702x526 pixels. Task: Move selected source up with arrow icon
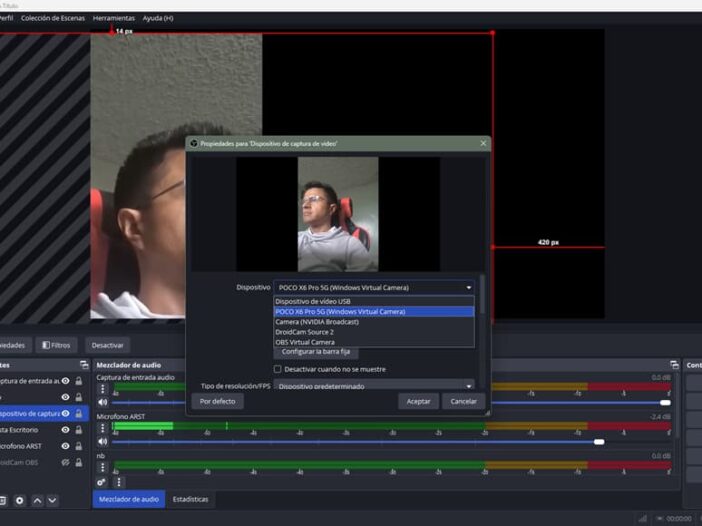click(x=37, y=500)
